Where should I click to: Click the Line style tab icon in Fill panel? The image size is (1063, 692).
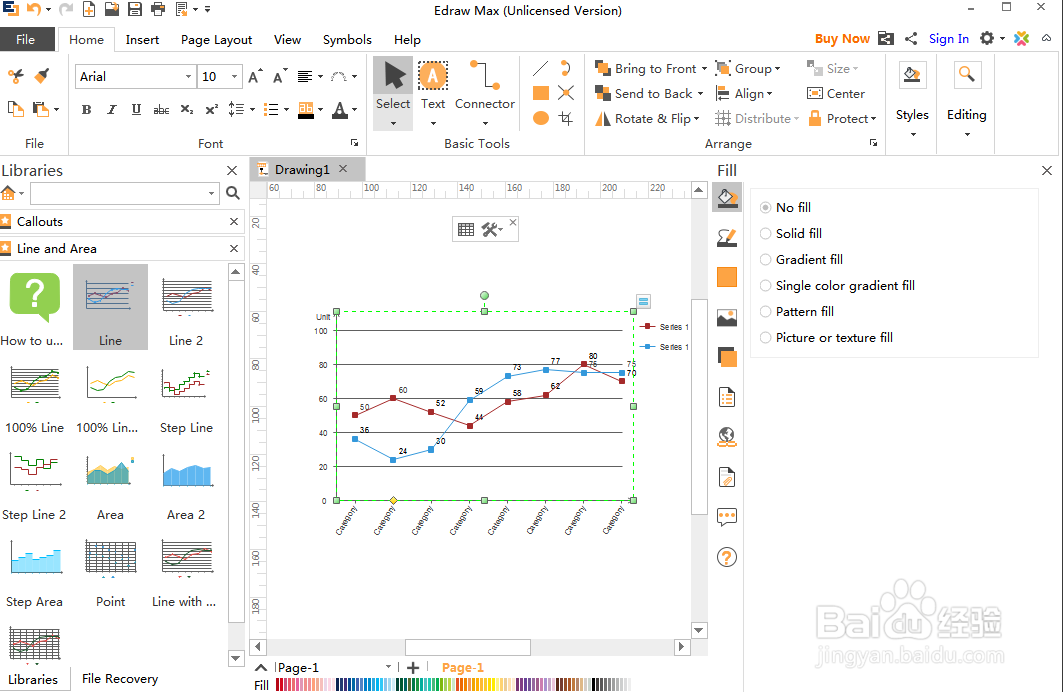[727, 237]
